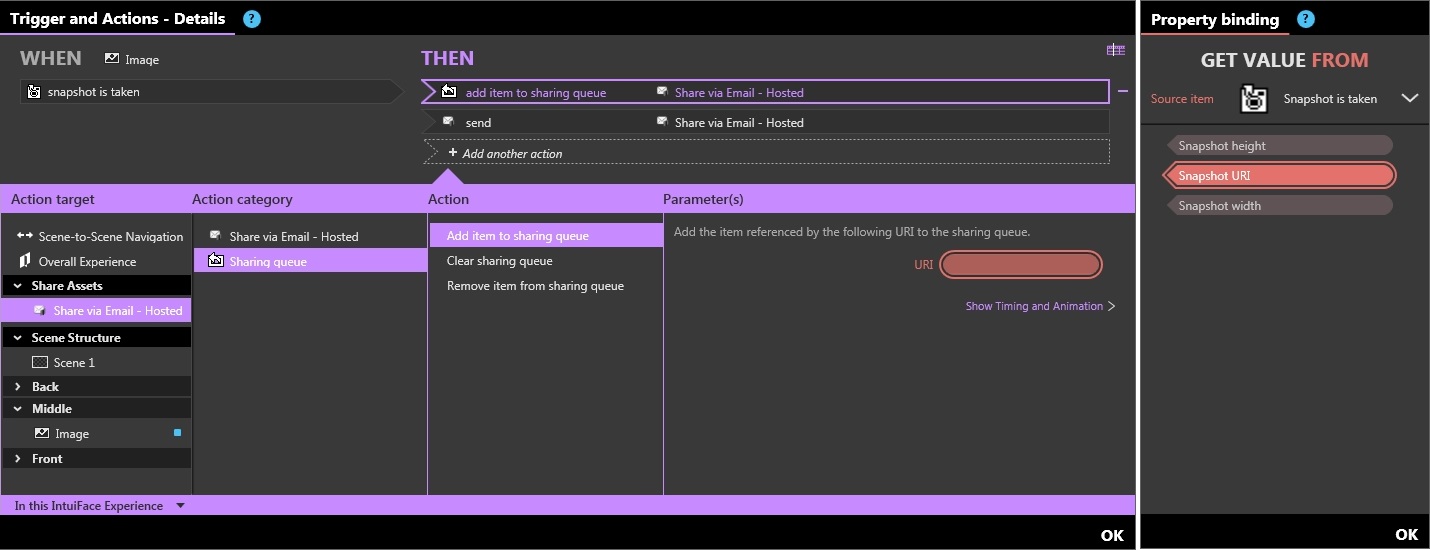Show Timing and Animation options

pos(1040,306)
